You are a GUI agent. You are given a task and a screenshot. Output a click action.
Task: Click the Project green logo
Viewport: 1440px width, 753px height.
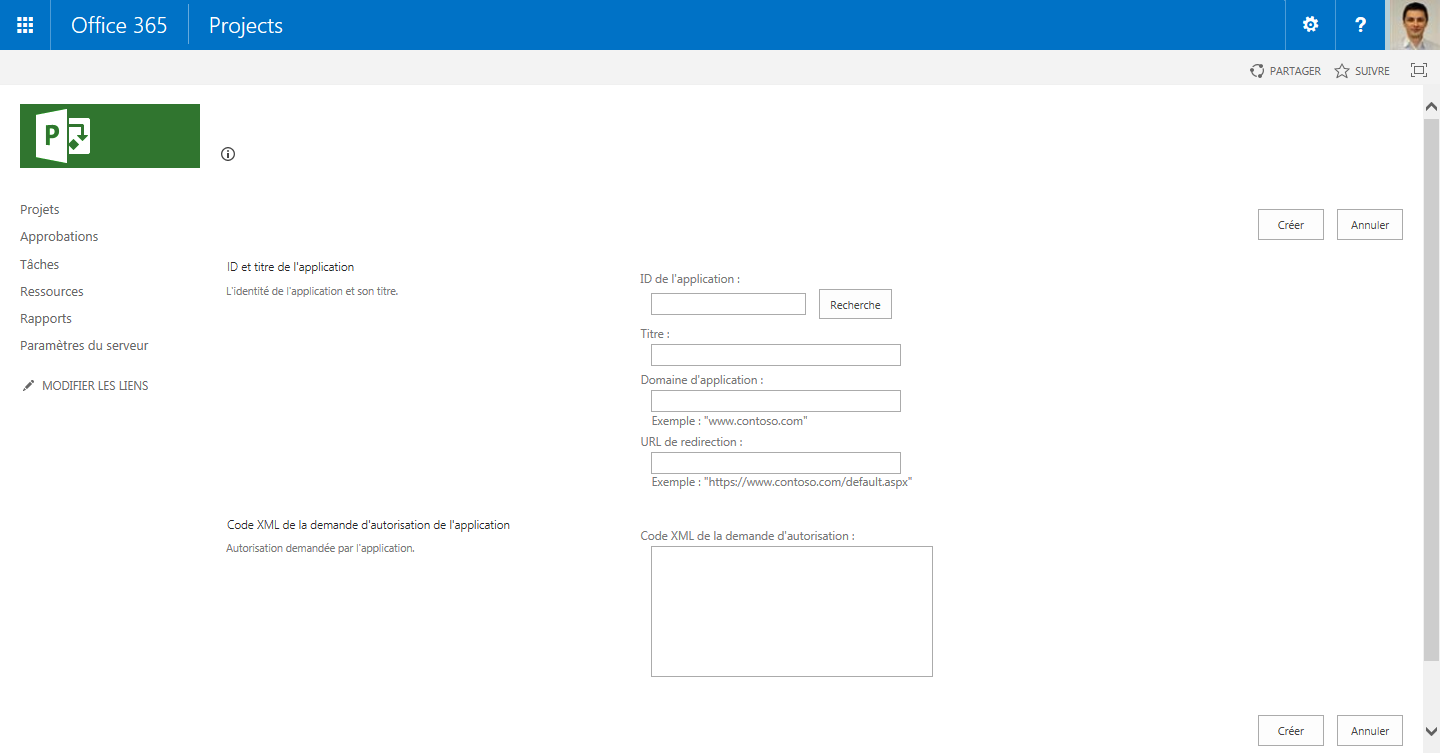110,136
